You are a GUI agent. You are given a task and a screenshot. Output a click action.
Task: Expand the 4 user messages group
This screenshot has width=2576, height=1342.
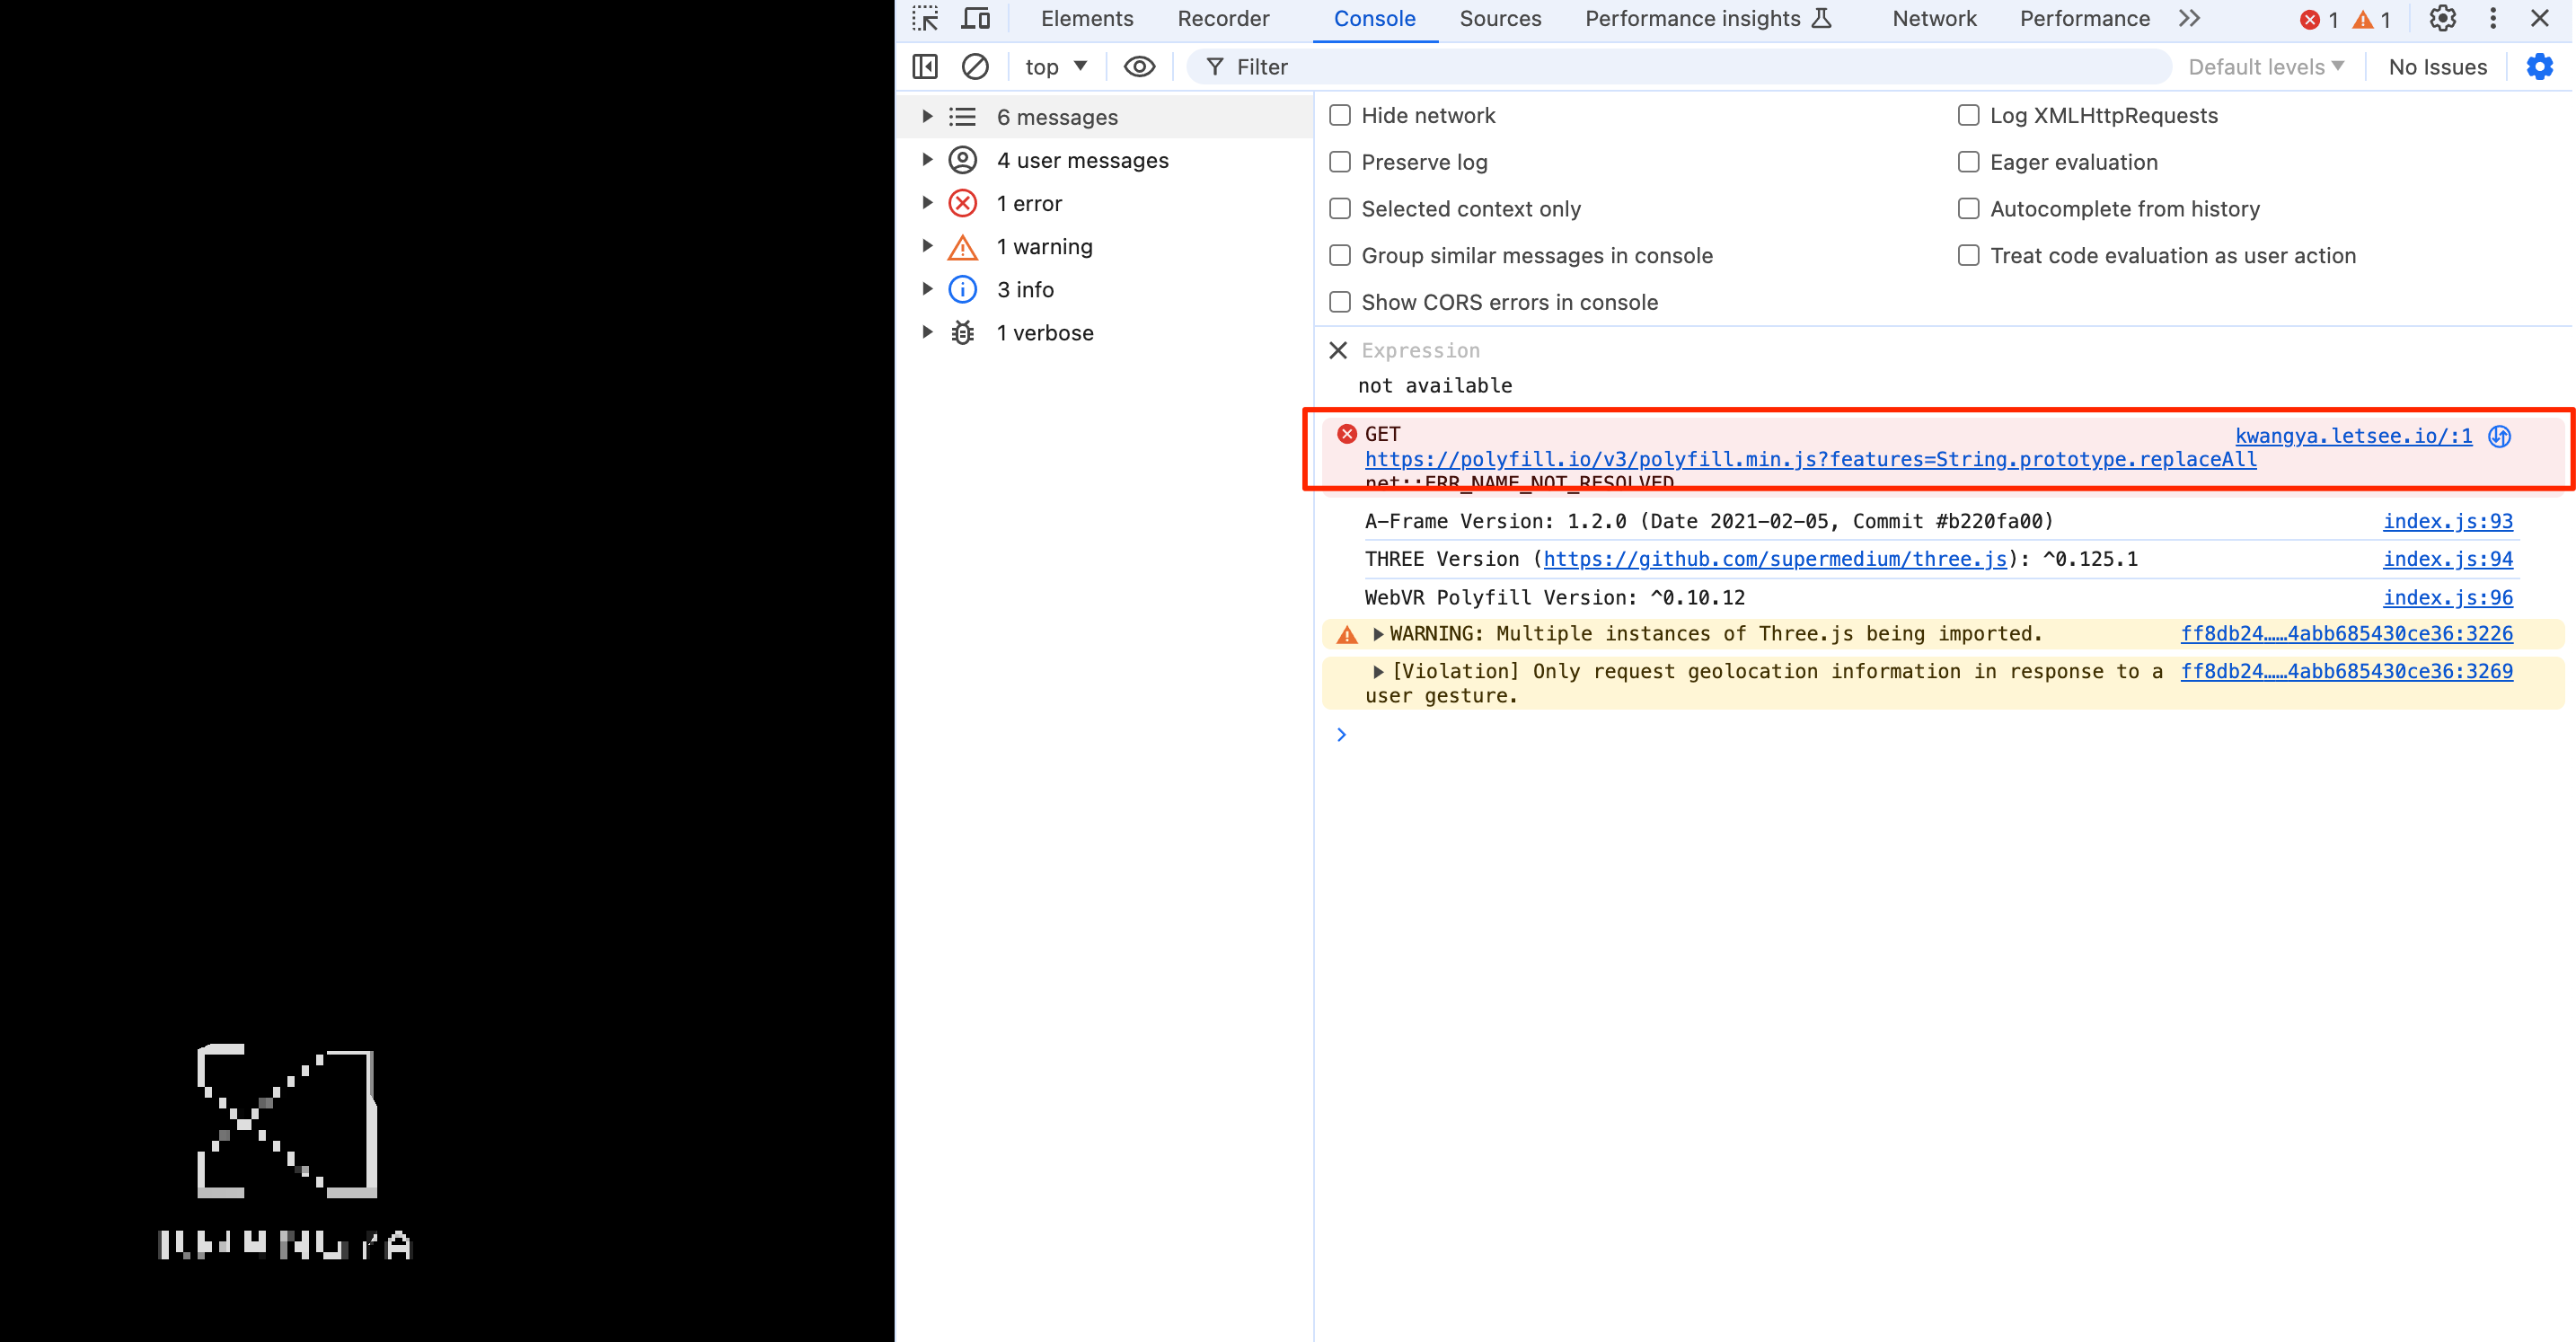point(927,160)
